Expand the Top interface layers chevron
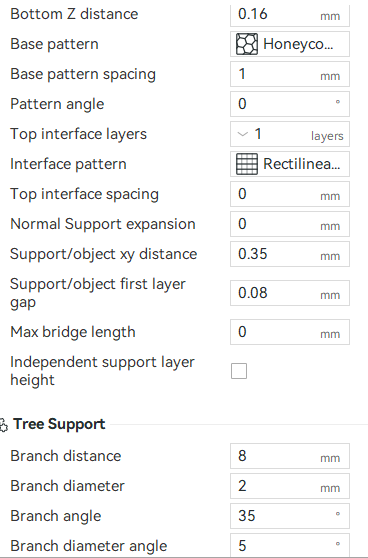368x558 pixels. click(x=242, y=134)
